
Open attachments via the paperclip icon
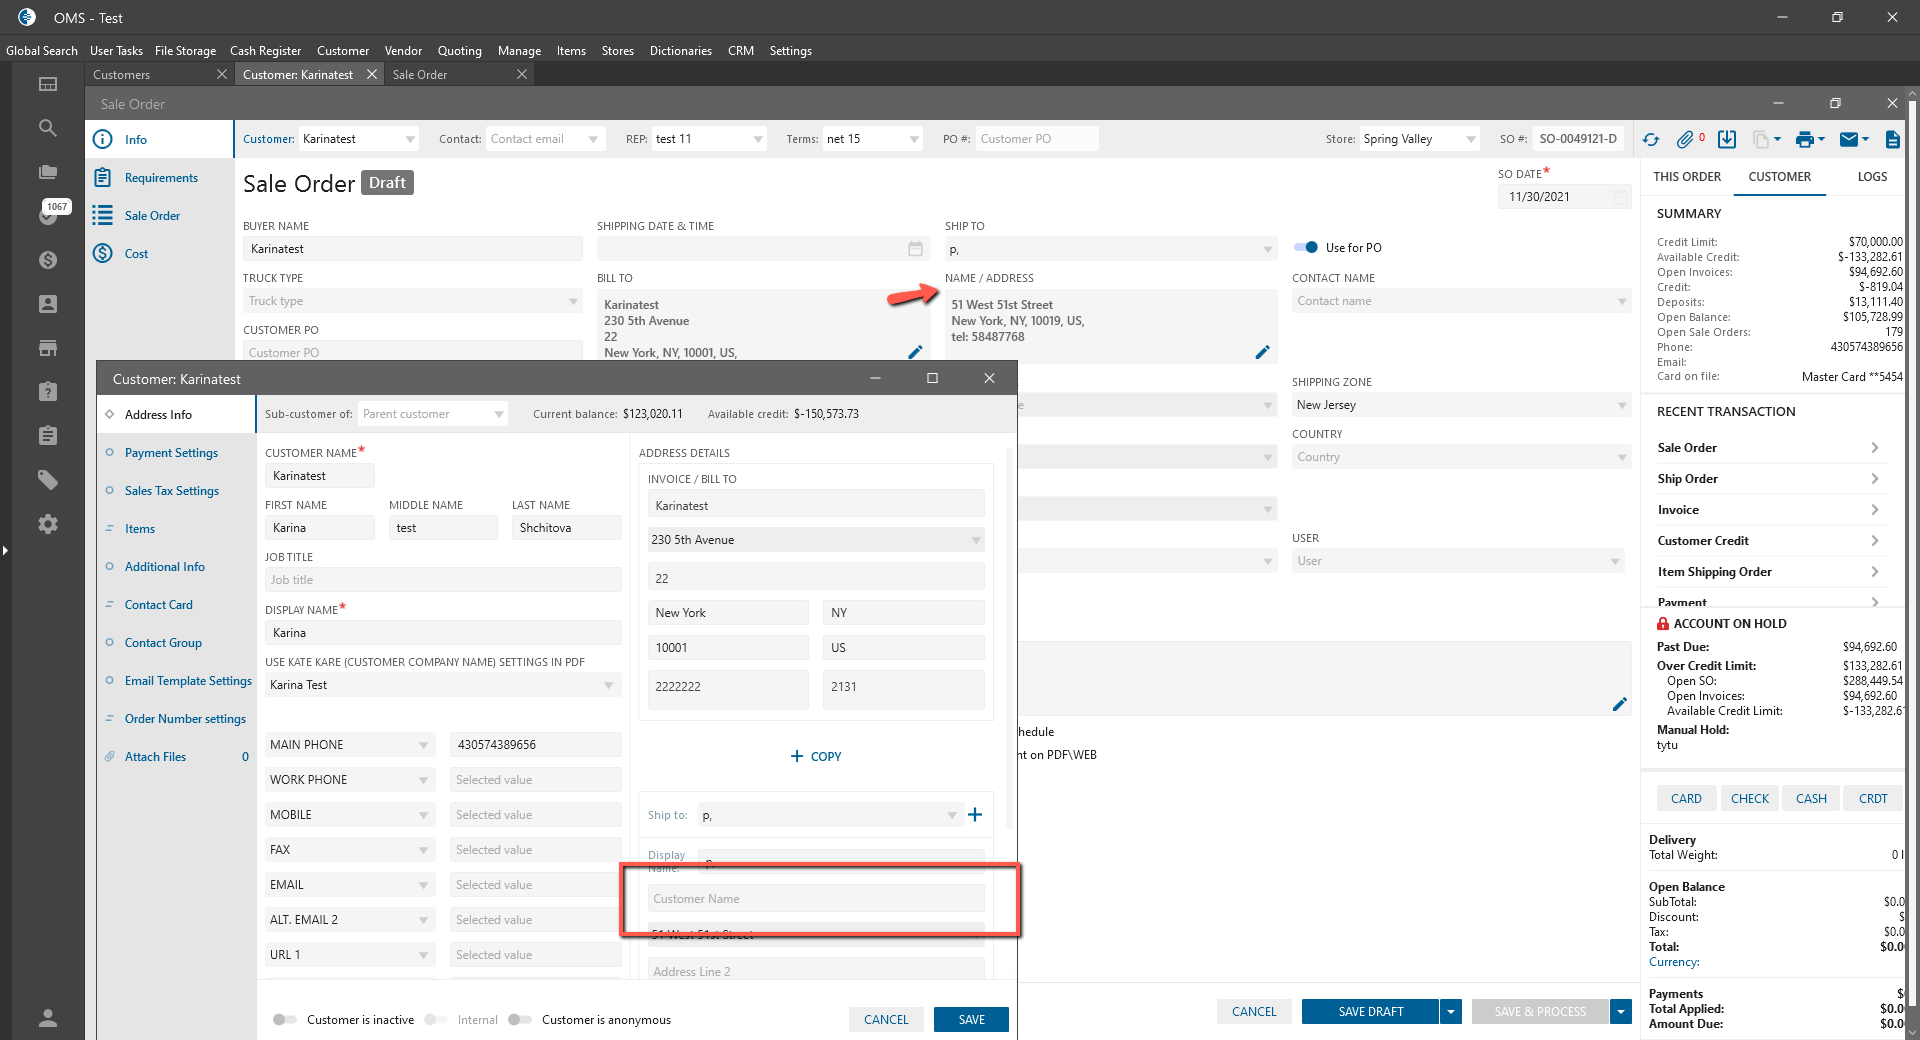coord(1685,140)
